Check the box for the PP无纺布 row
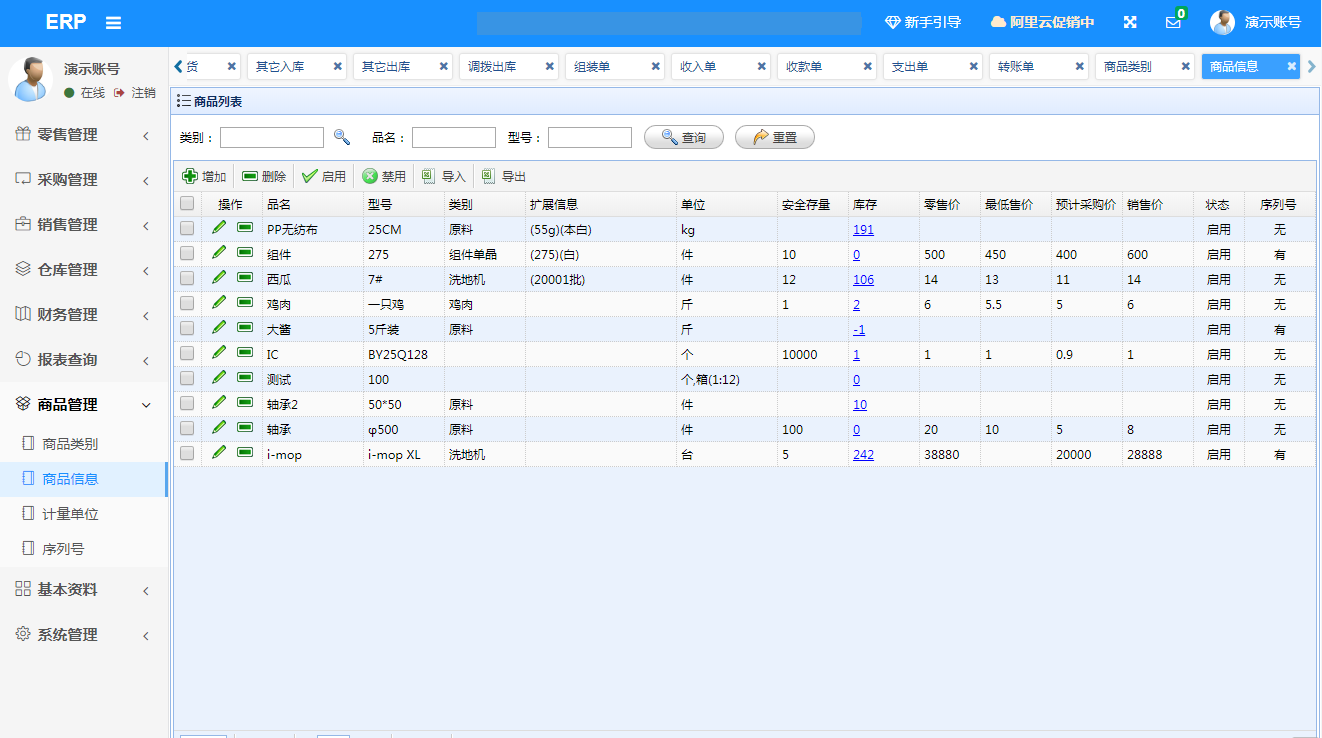The image size is (1322, 738). [x=187, y=229]
